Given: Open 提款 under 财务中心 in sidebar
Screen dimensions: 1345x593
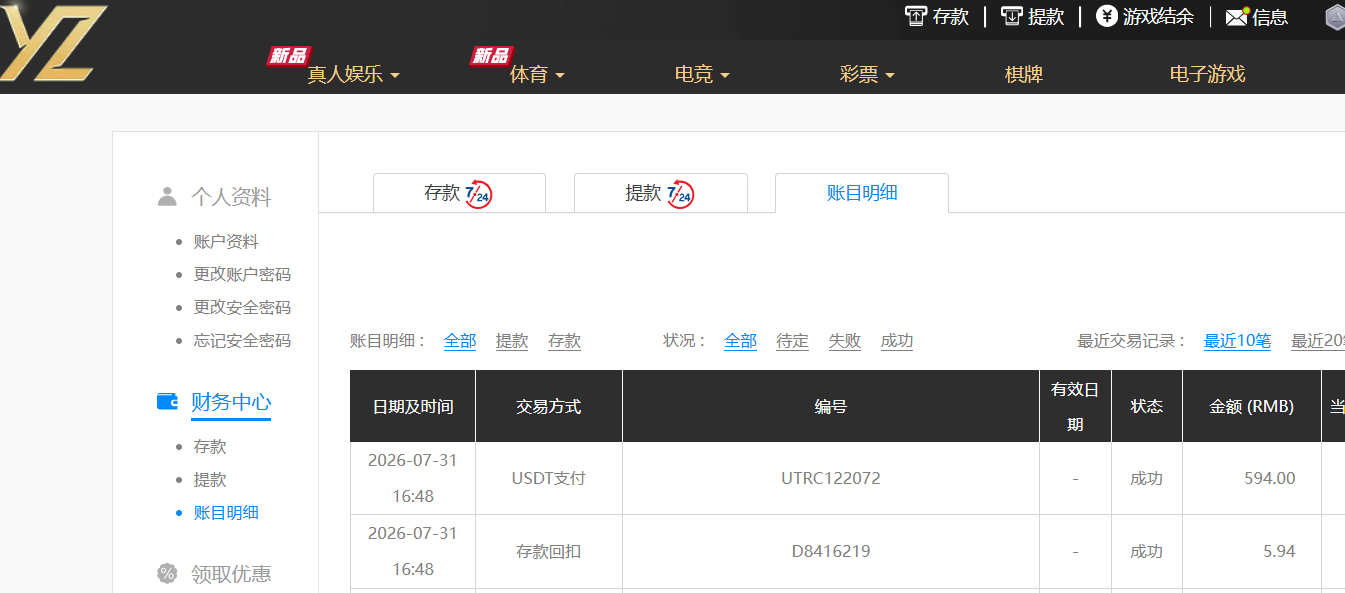Looking at the screenshot, I should pos(210,479).
